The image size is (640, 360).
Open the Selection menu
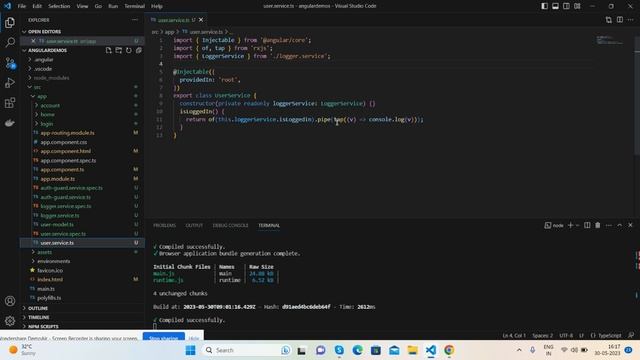(x=59, y=6)
